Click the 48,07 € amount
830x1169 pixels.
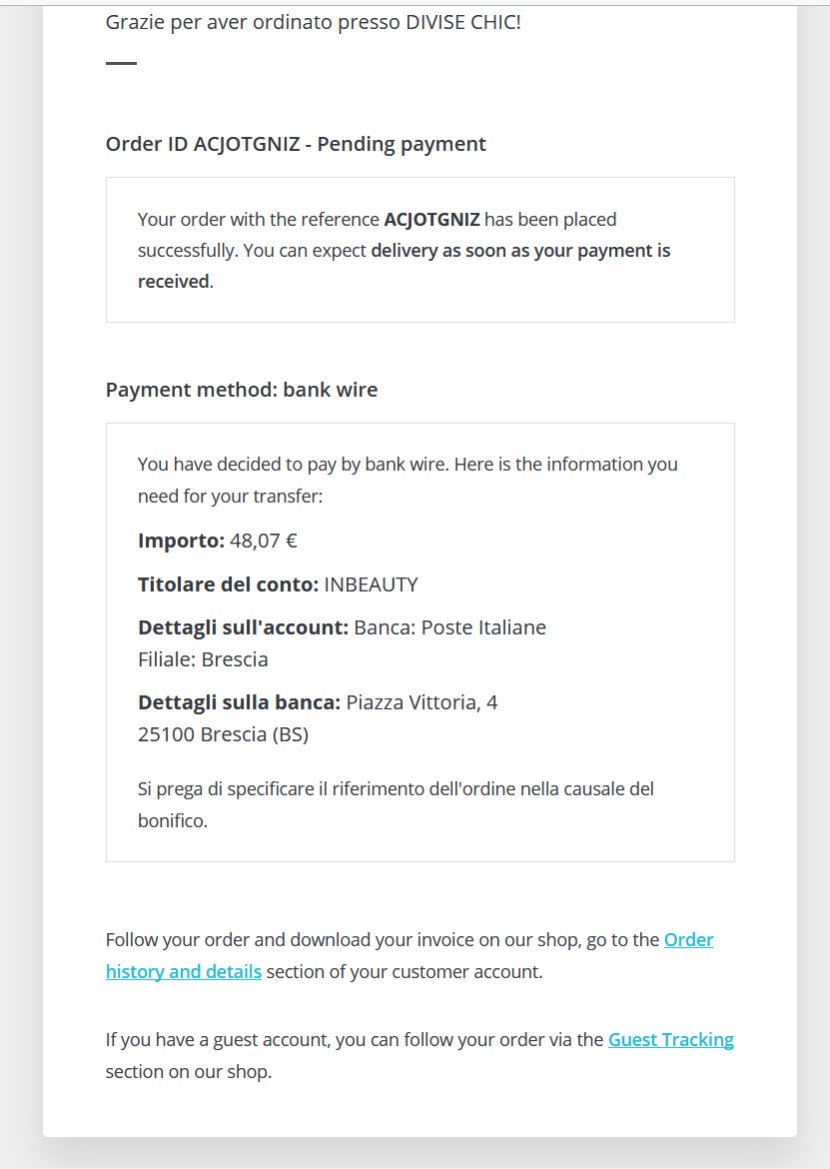click(x=264, y=541)
